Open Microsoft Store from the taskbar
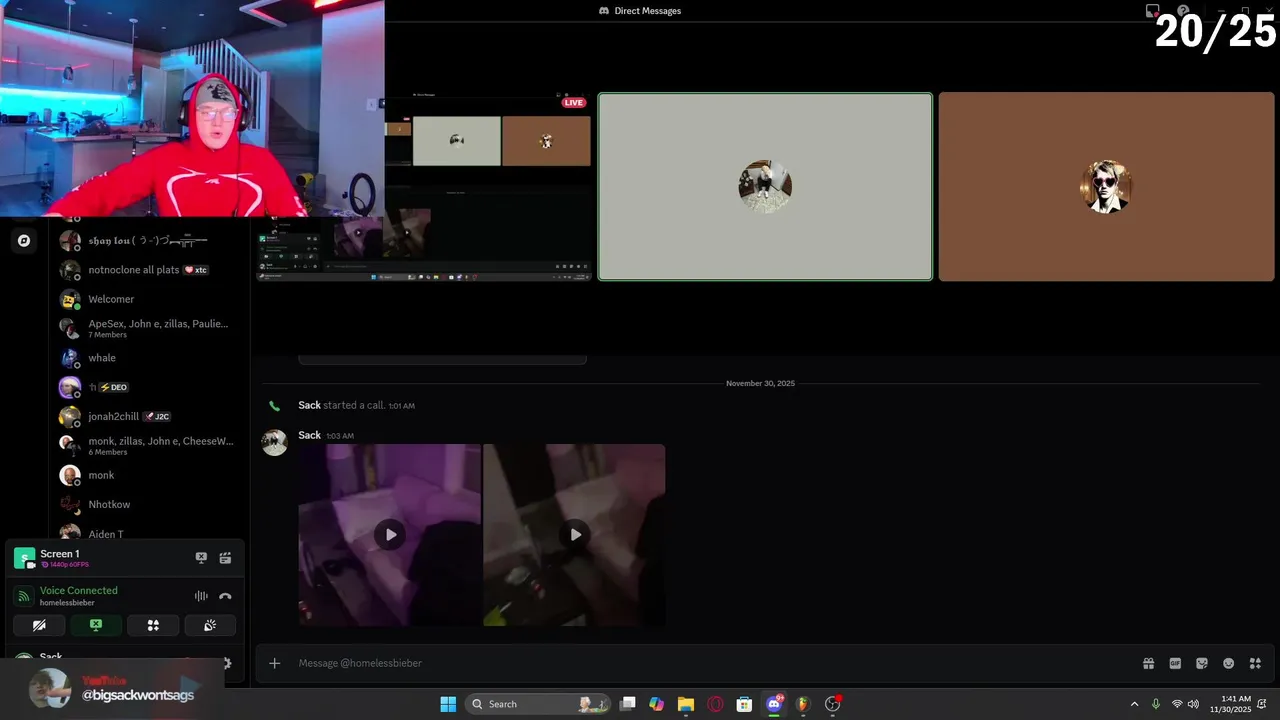 coord(744,704)
